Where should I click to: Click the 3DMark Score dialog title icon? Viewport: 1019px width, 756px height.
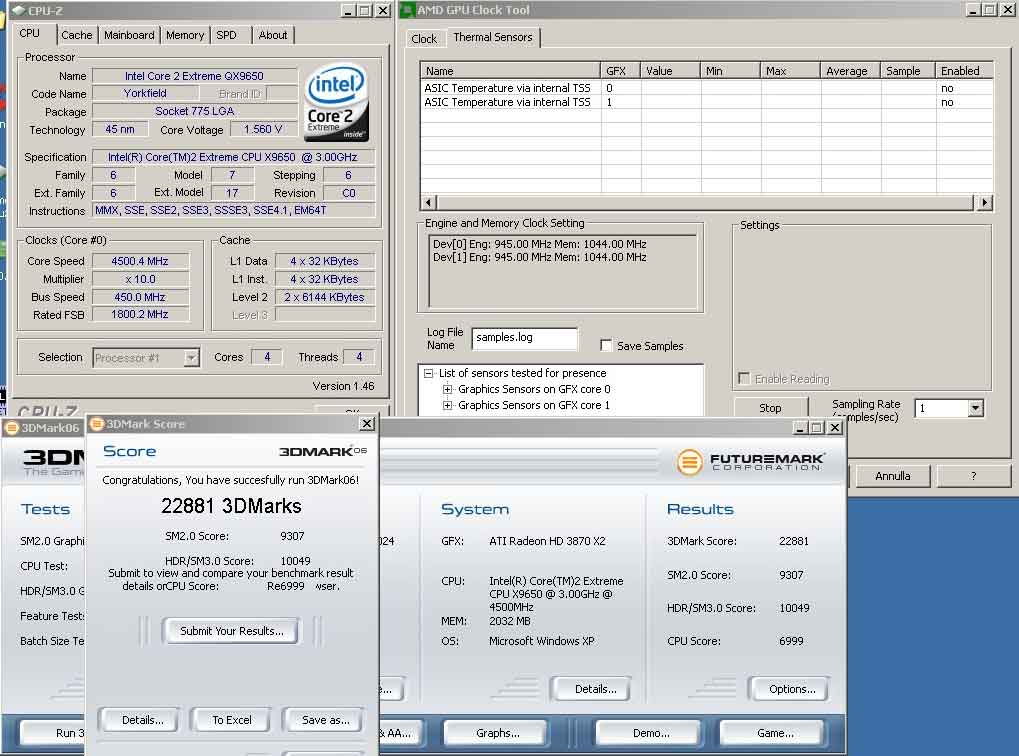point(97,424)
